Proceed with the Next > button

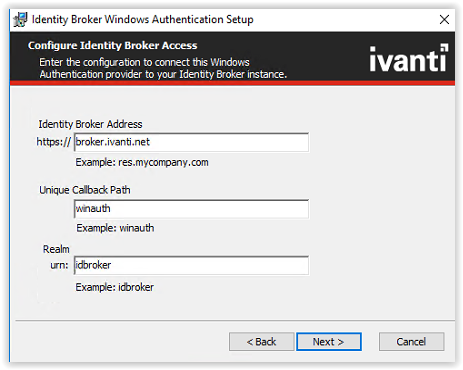click(x=329, y=342)
